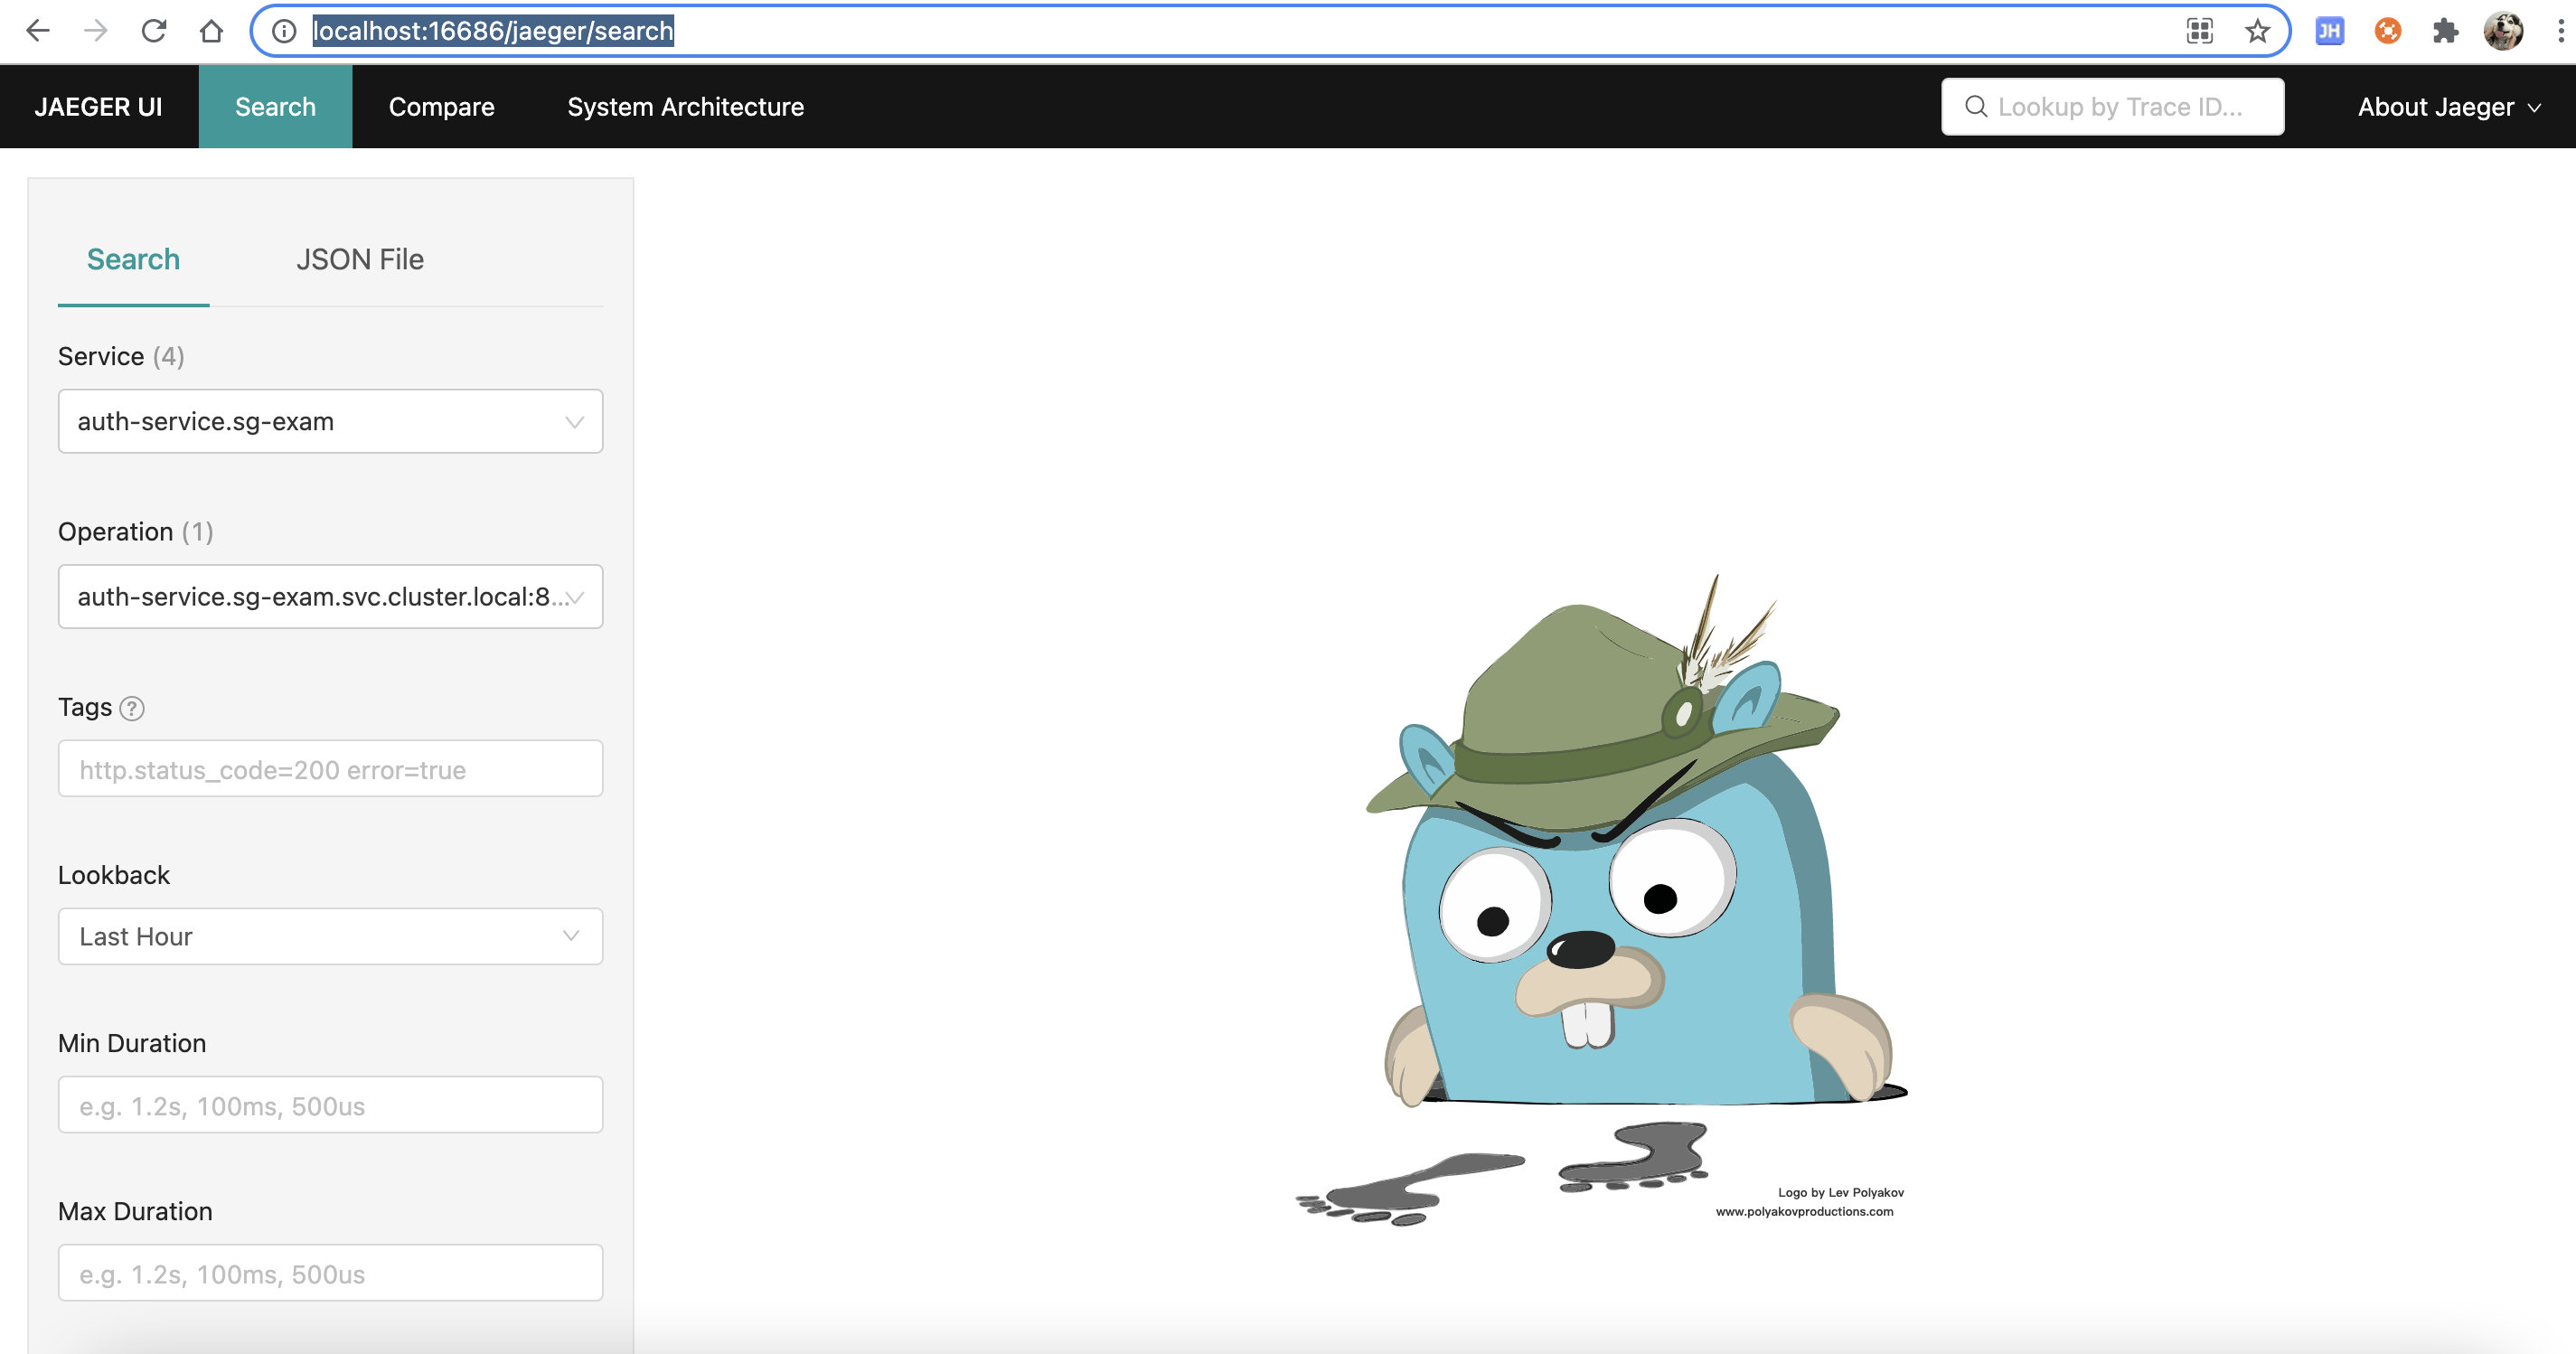Switch to the Search tab in side panel
The image size is (2576, 1354).
coord(133,259)
